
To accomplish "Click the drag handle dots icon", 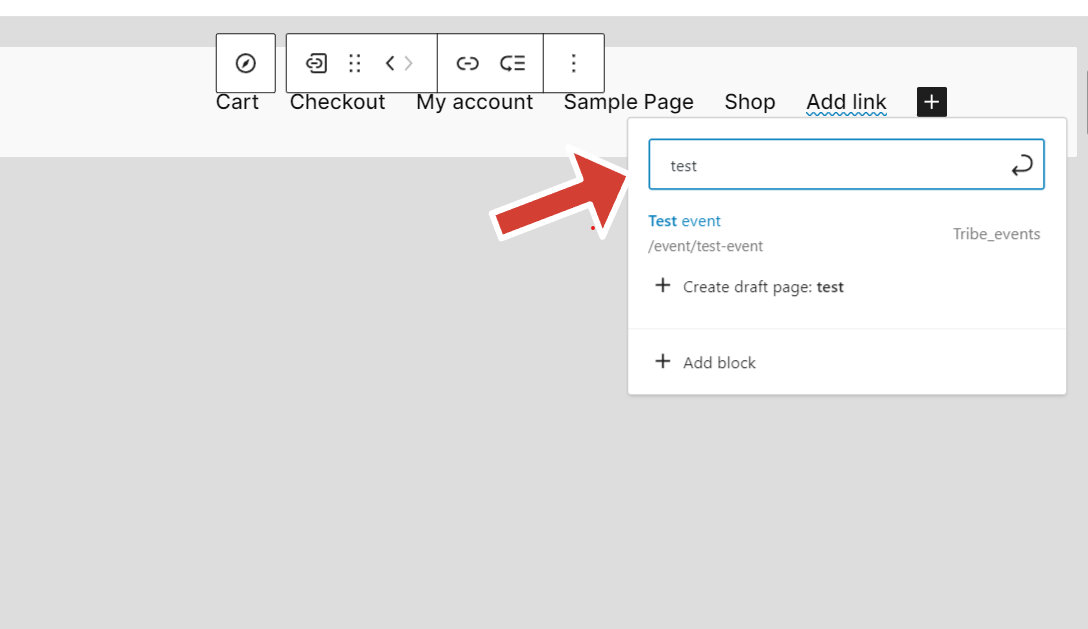I will coord(354,63).
